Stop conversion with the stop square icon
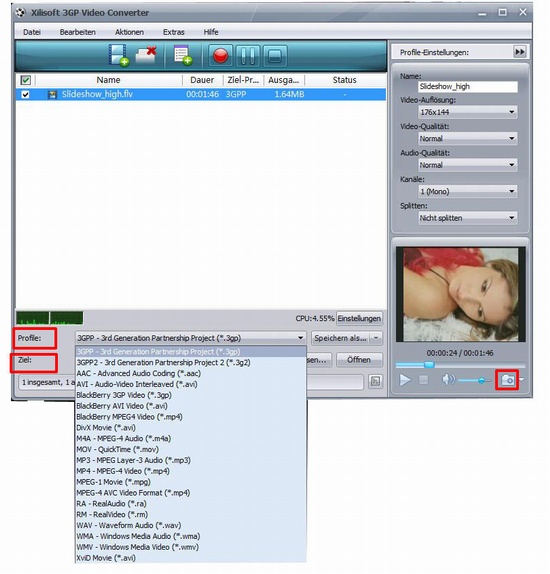The image size is (550, 574). pyautogui.click(x=275, y=56)
